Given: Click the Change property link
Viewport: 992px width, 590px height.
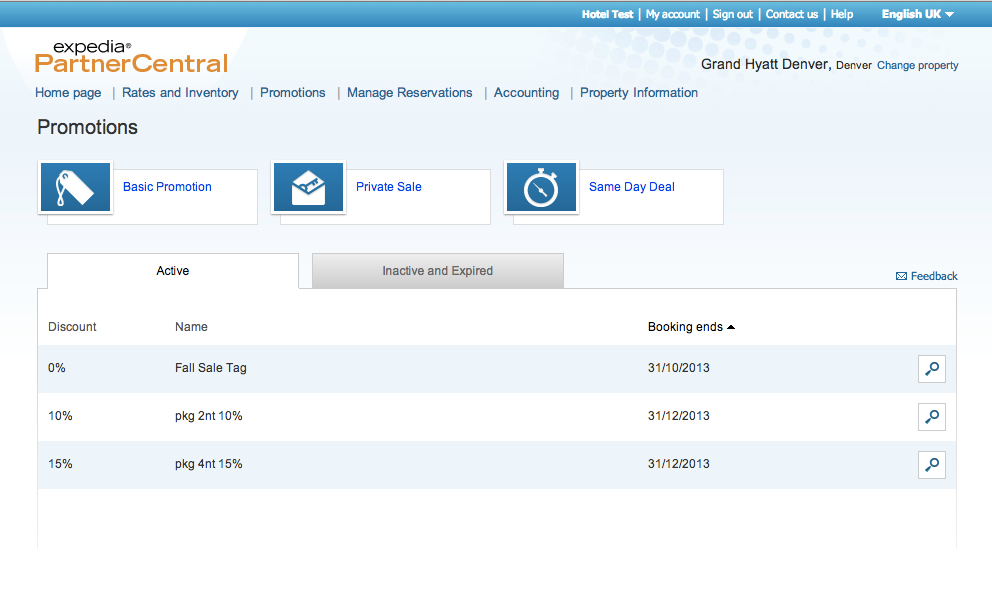Looking at the screenshot, I should coord(895,66).
